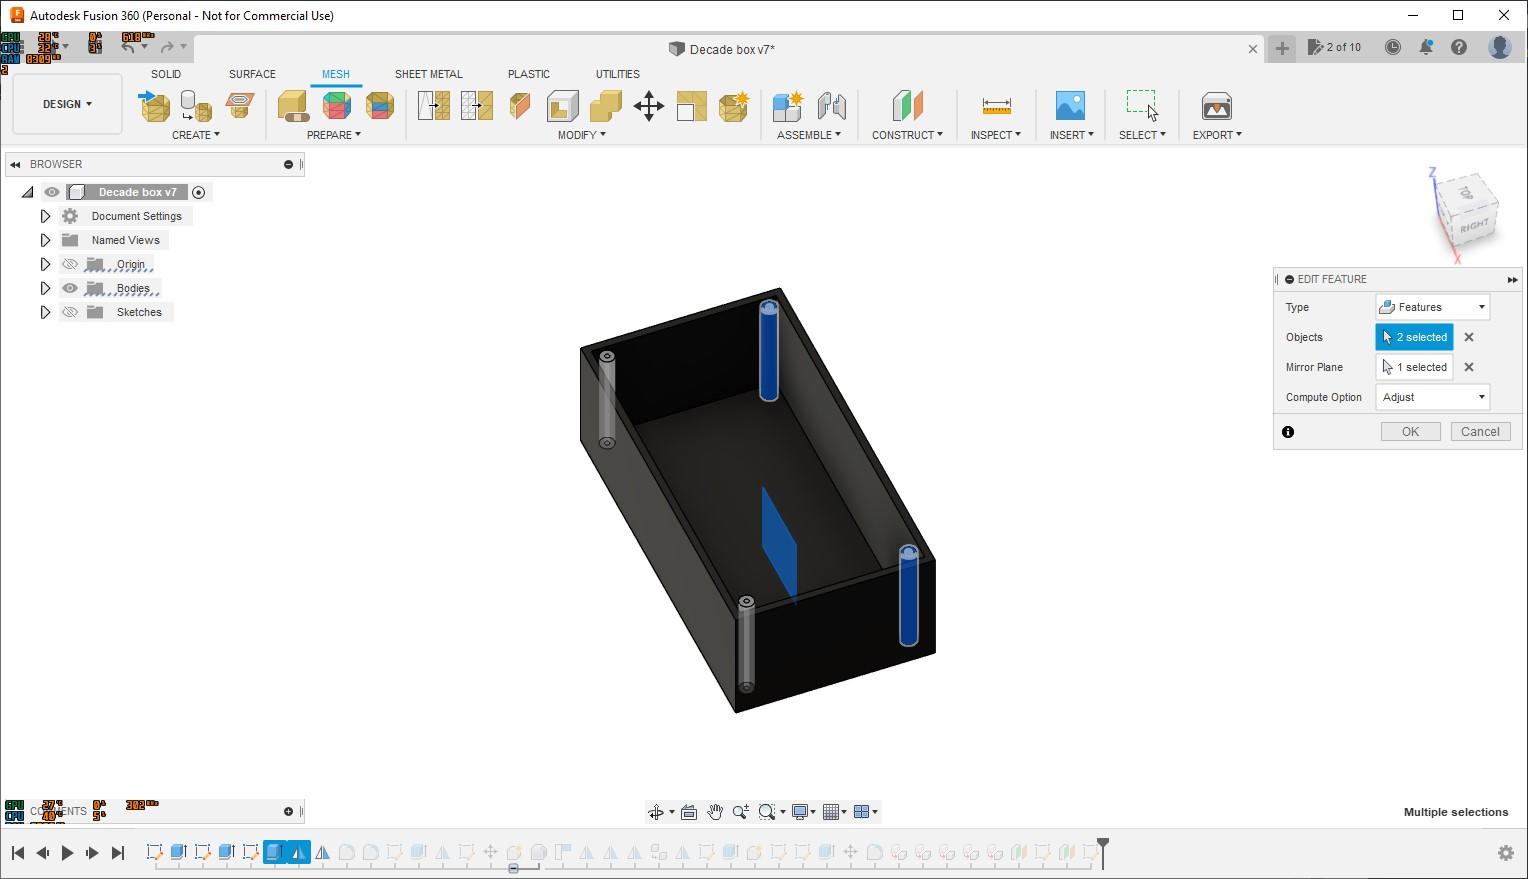This screenshot has width=1528, height=879.
Task: Click the New Component icon
Action: [788, 106]
